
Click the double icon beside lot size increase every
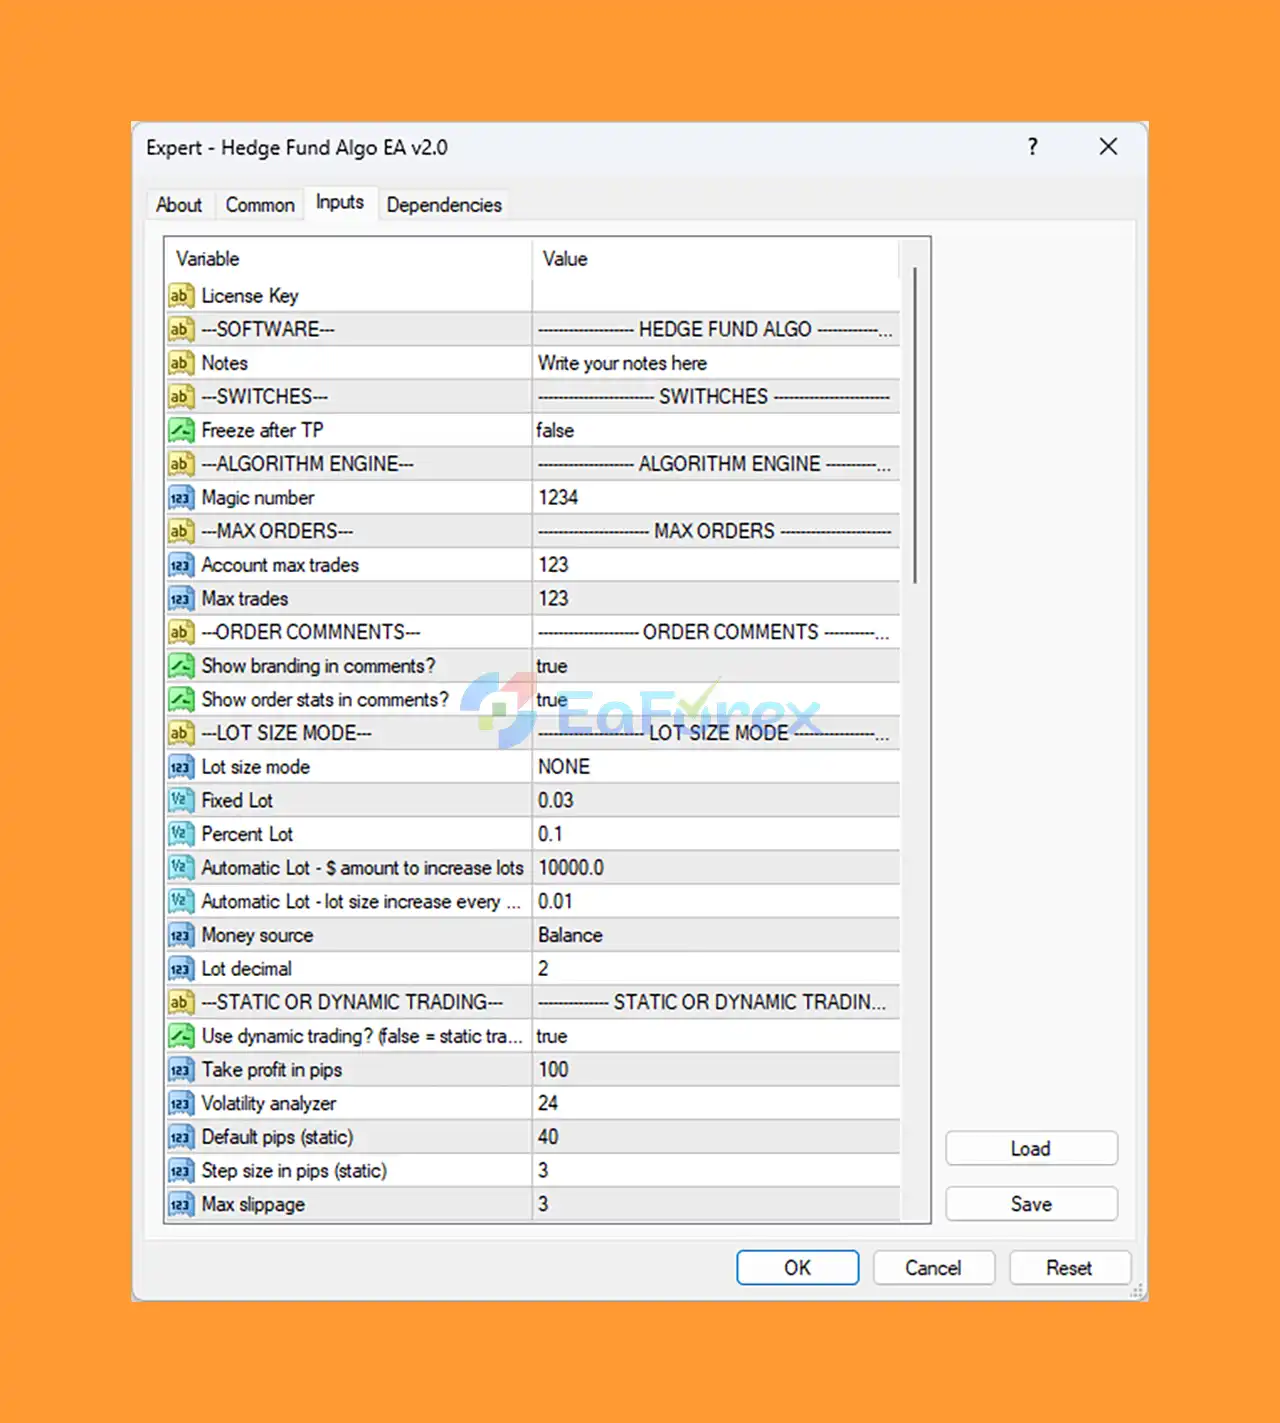(180, 902)
